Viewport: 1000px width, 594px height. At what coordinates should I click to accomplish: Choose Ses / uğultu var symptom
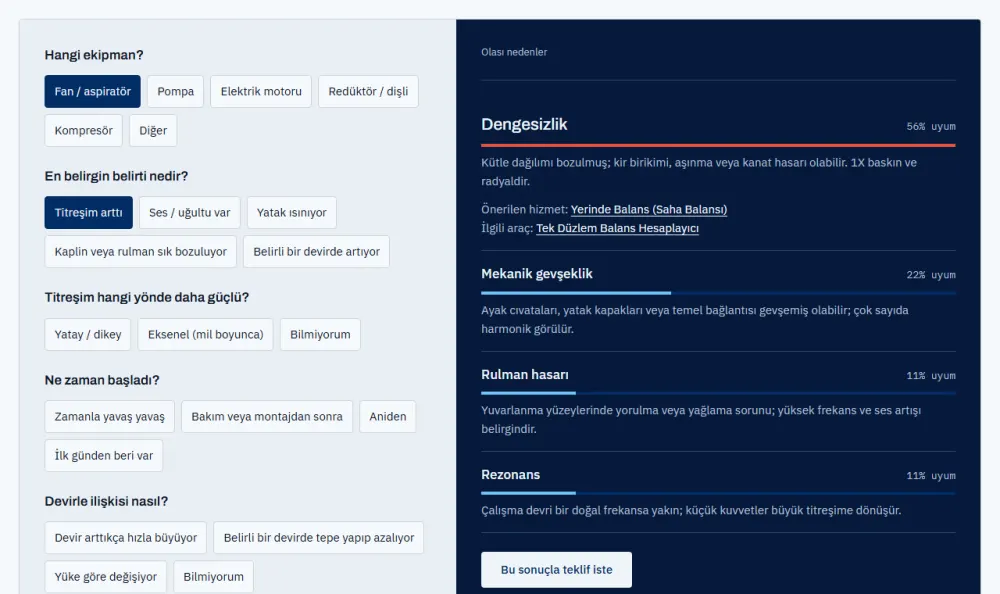point(189,212)
